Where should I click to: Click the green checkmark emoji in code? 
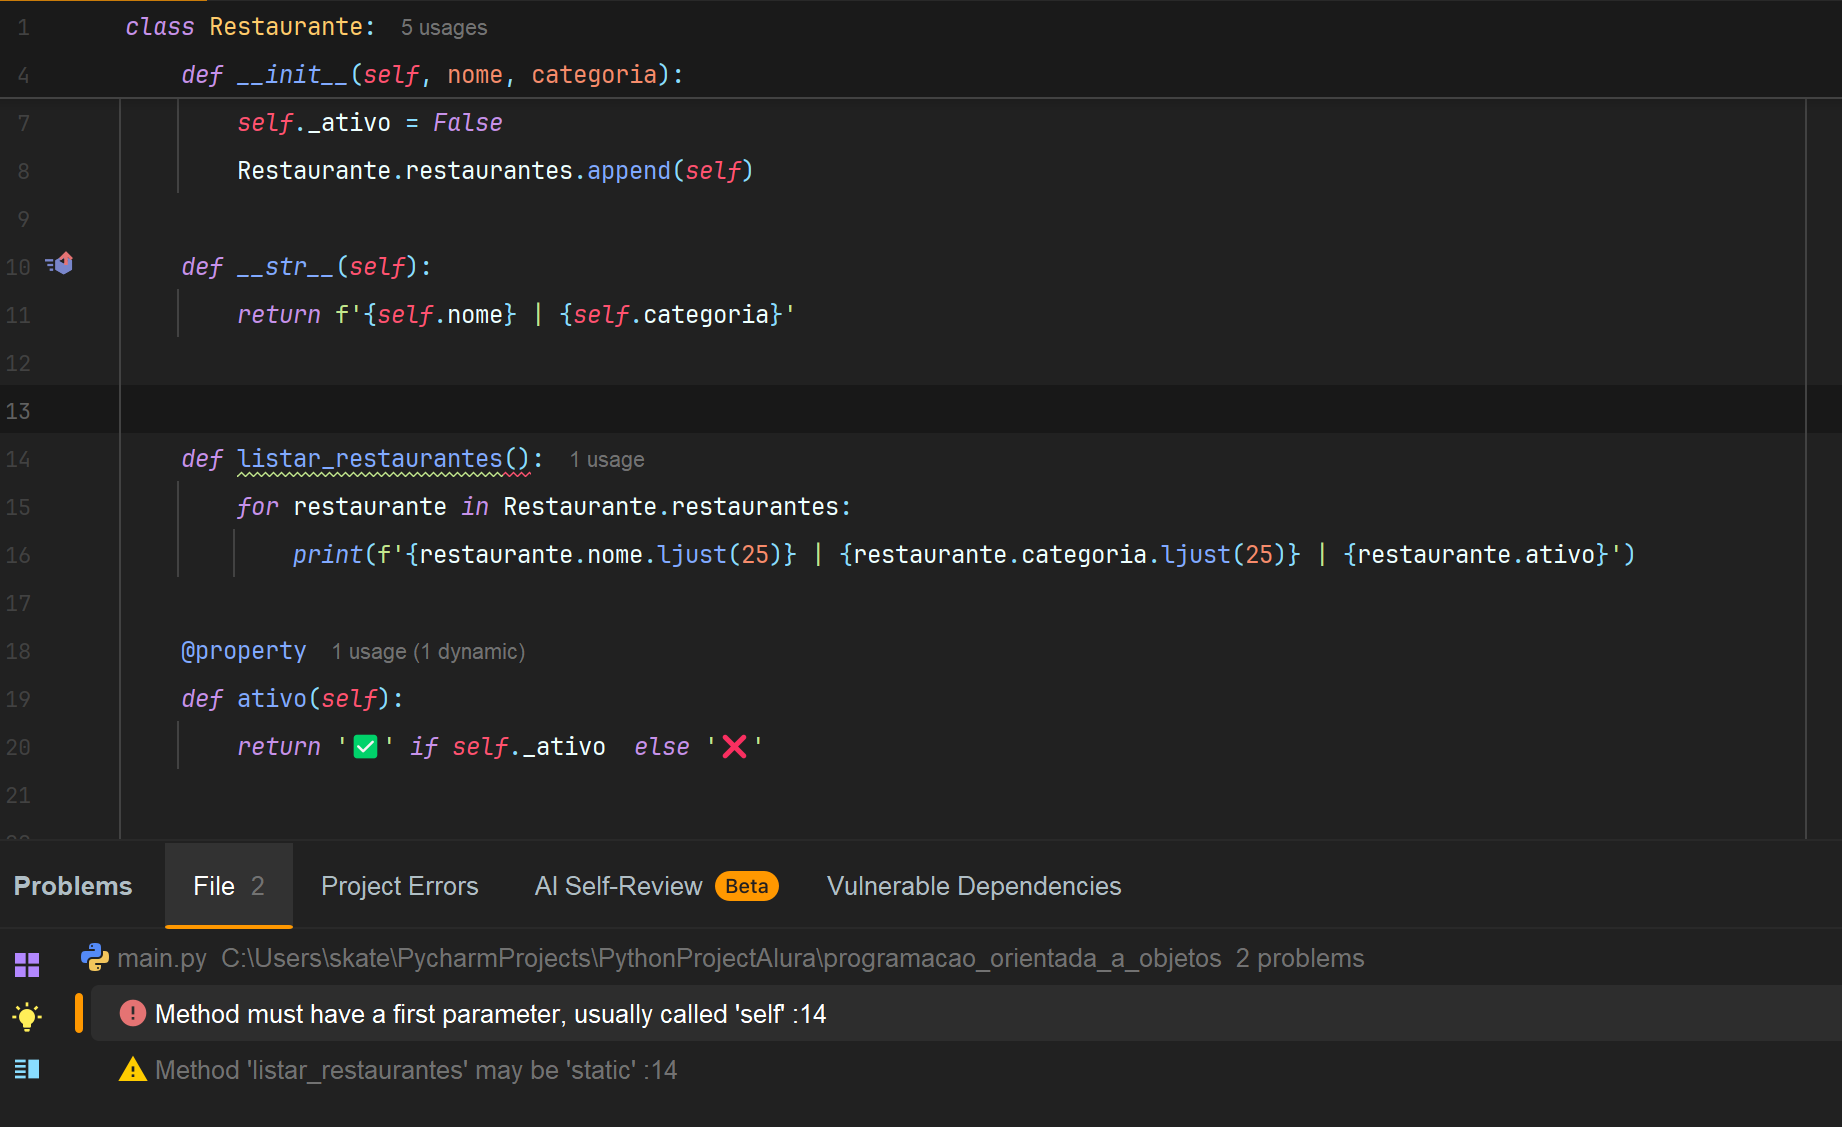(x=366, y=747)
